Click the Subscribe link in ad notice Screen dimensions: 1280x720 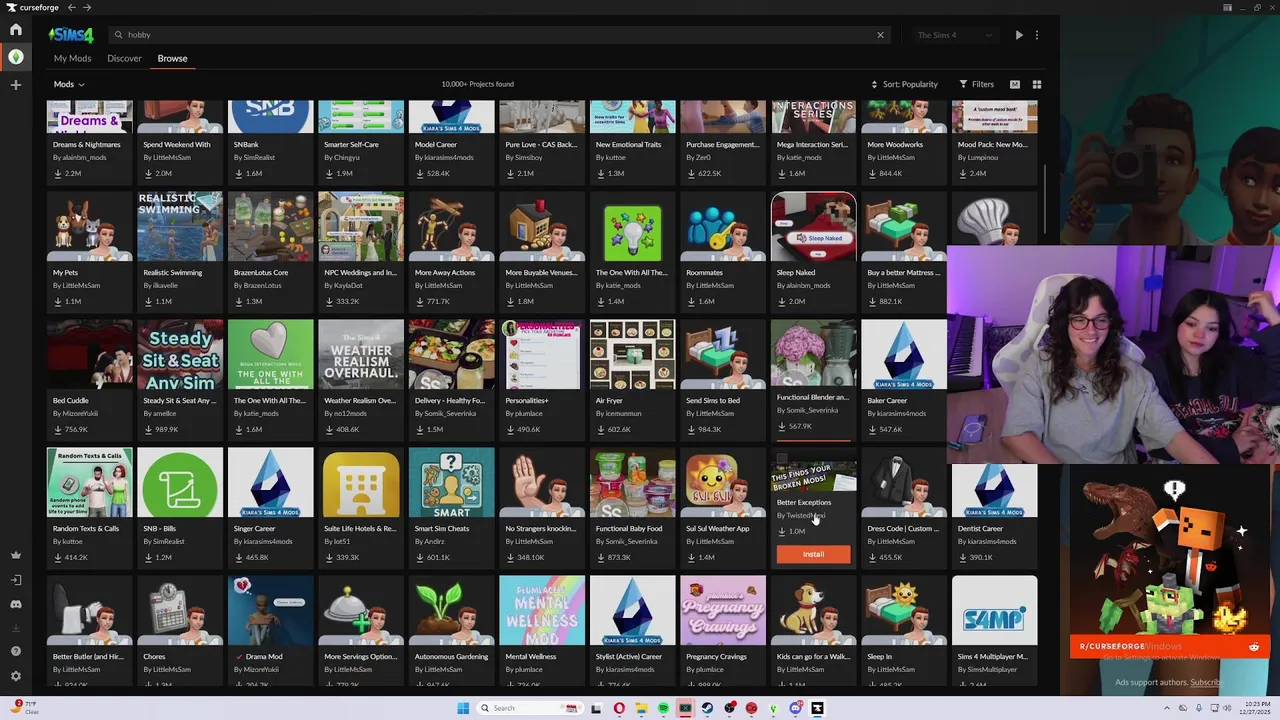click(x=1205, y=682)
